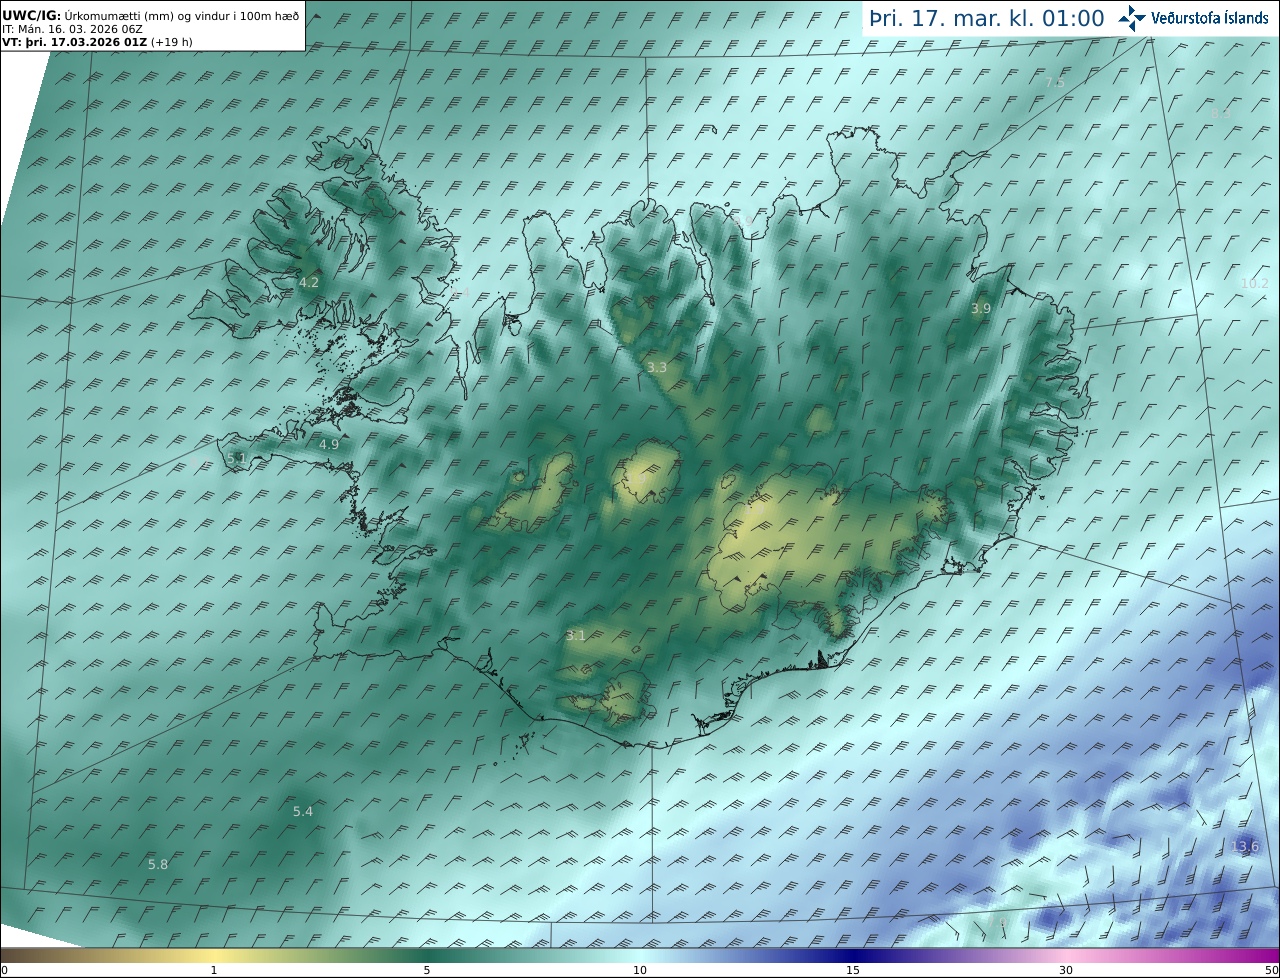The width and height of the screenshot is (1280, 978).
Task: Click the 8.3 value near the top-right corner
Action: click(x=1221, y=114)
